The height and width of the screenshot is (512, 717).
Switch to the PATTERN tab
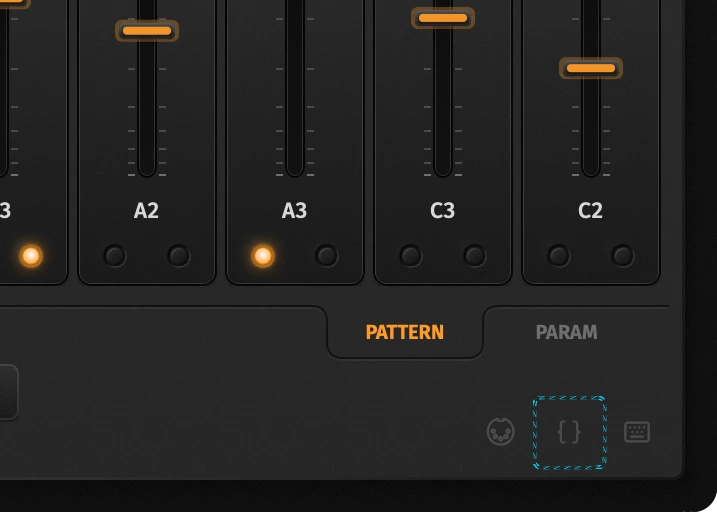coord(405,332)
